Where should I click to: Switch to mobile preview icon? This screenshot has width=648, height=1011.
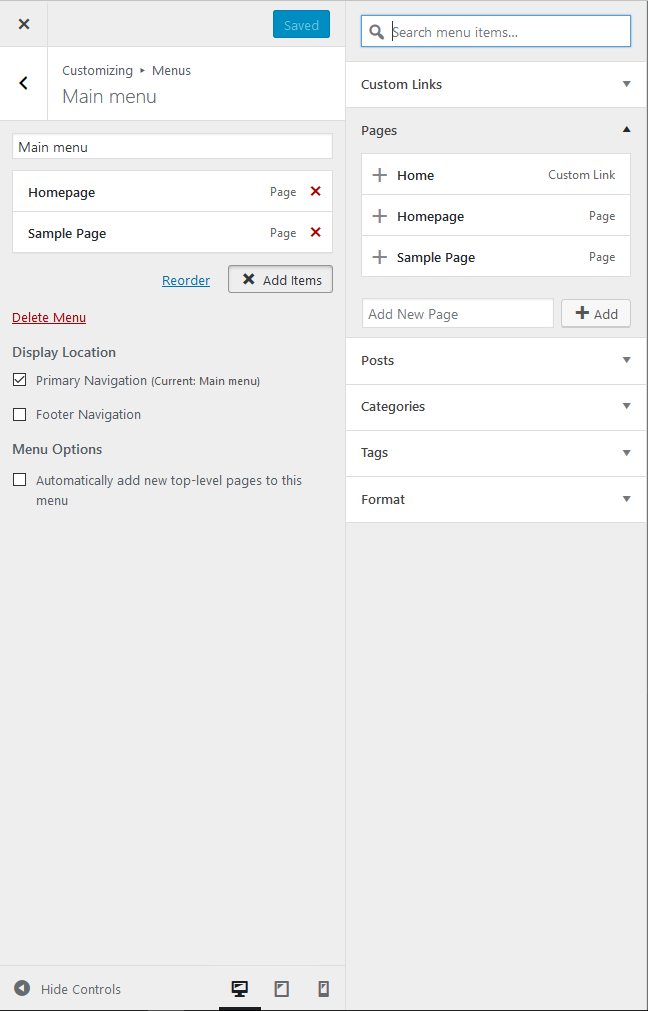pyautogui.click(x=324, y=988)
